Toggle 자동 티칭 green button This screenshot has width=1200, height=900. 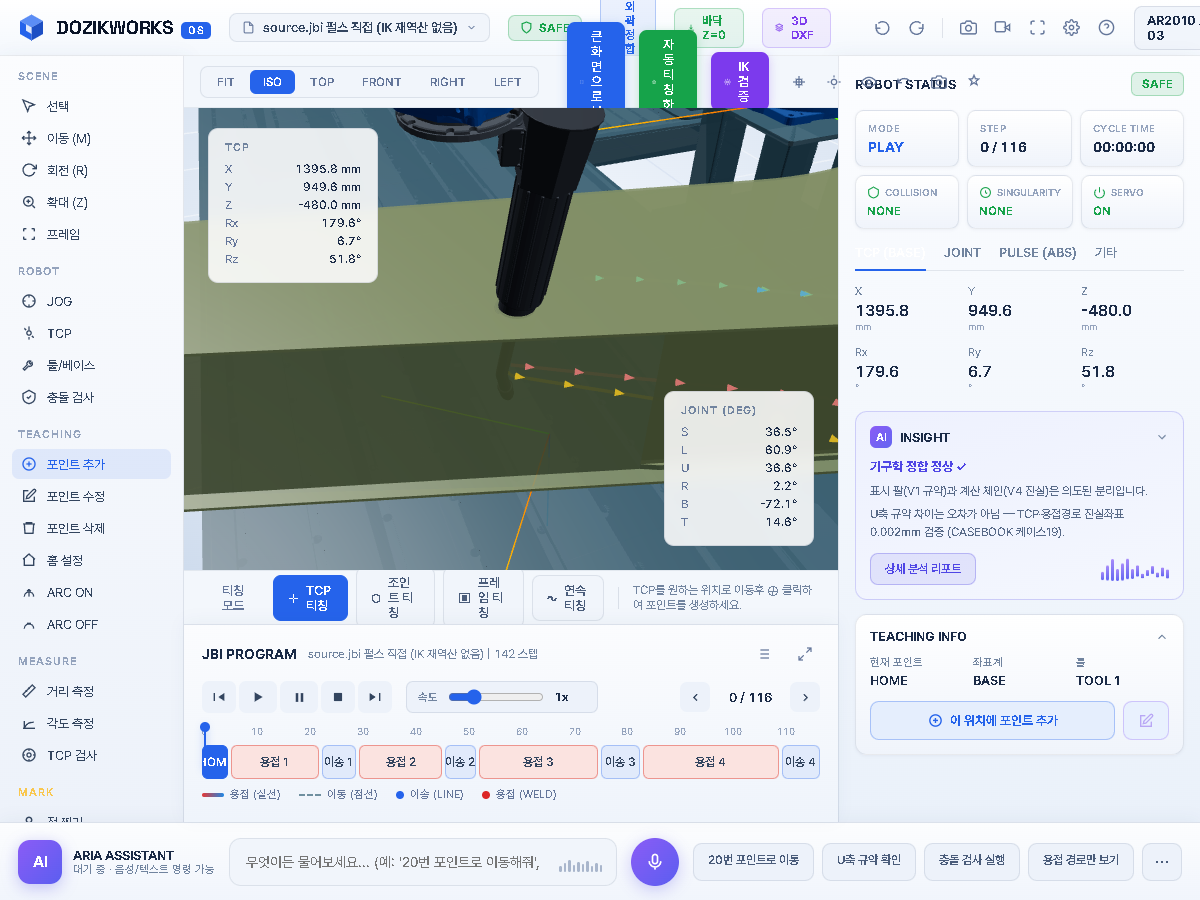pos(668,69)
